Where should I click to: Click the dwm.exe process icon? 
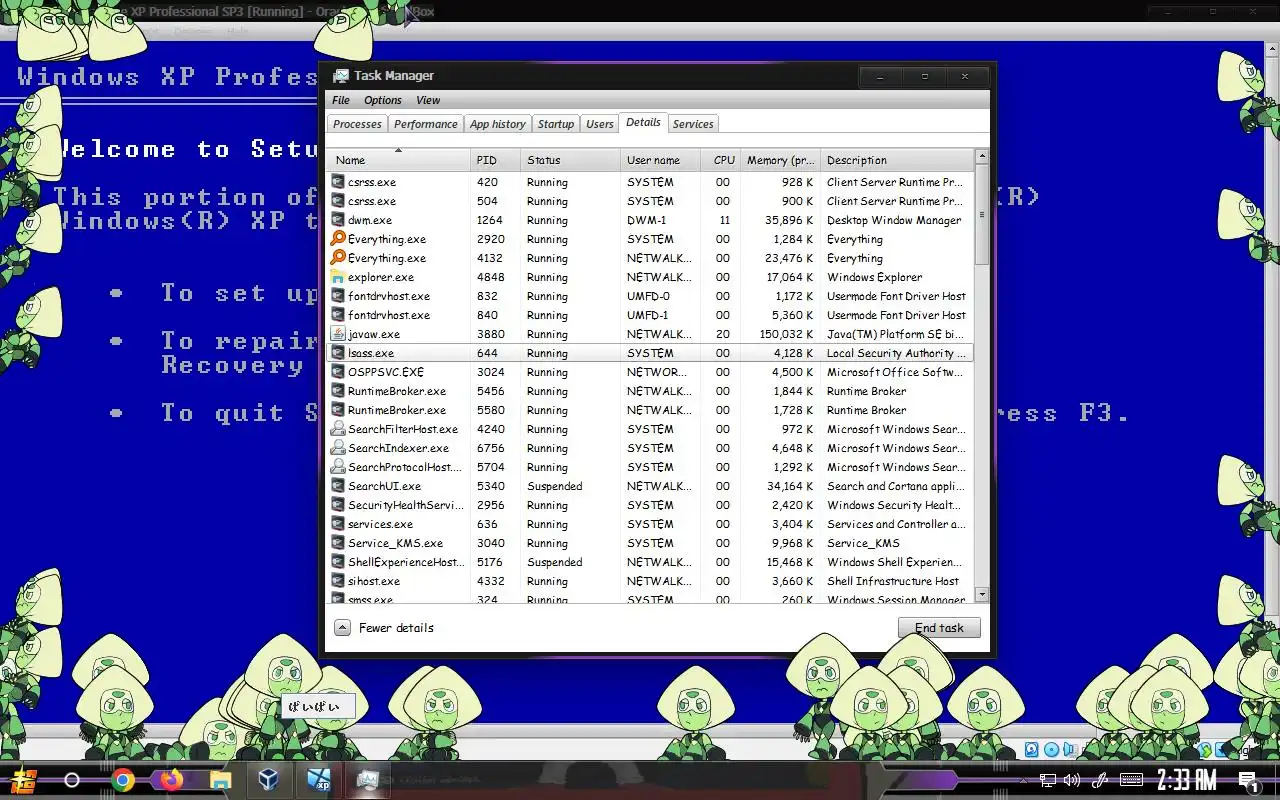[x=338, y=220]
